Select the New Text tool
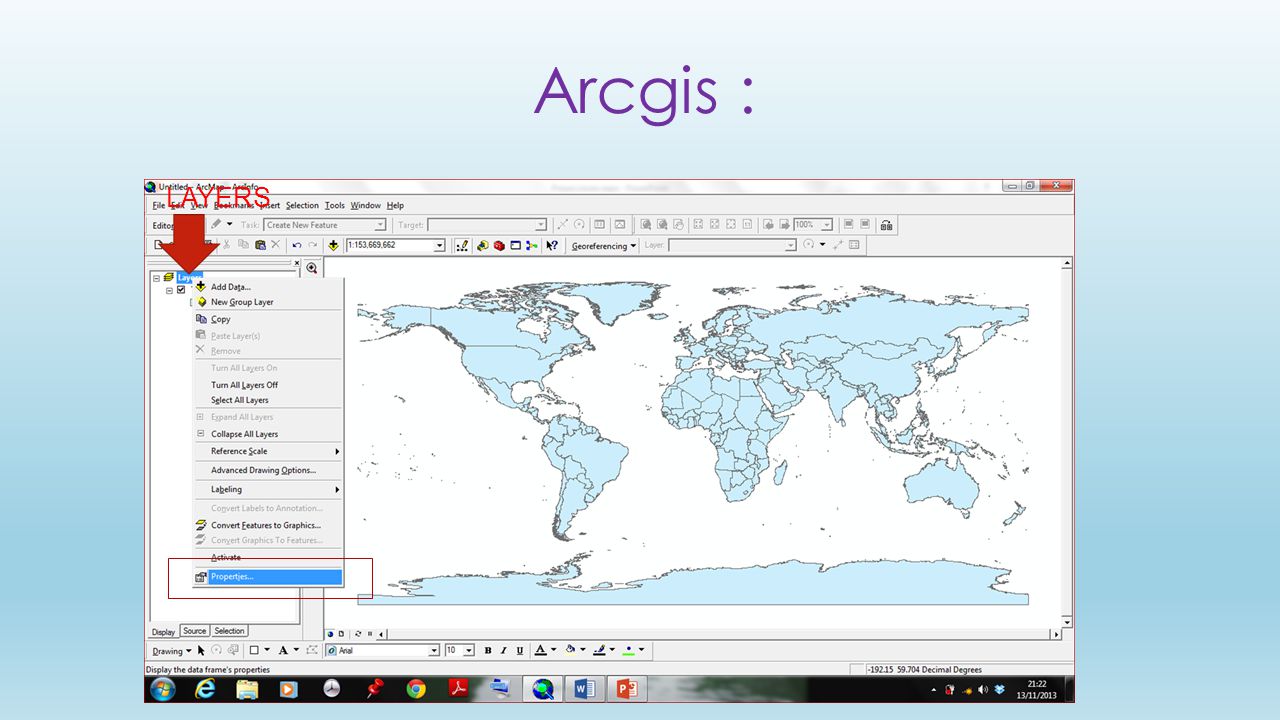This screenshot has width=1280, height=720. tap(282, 650)
